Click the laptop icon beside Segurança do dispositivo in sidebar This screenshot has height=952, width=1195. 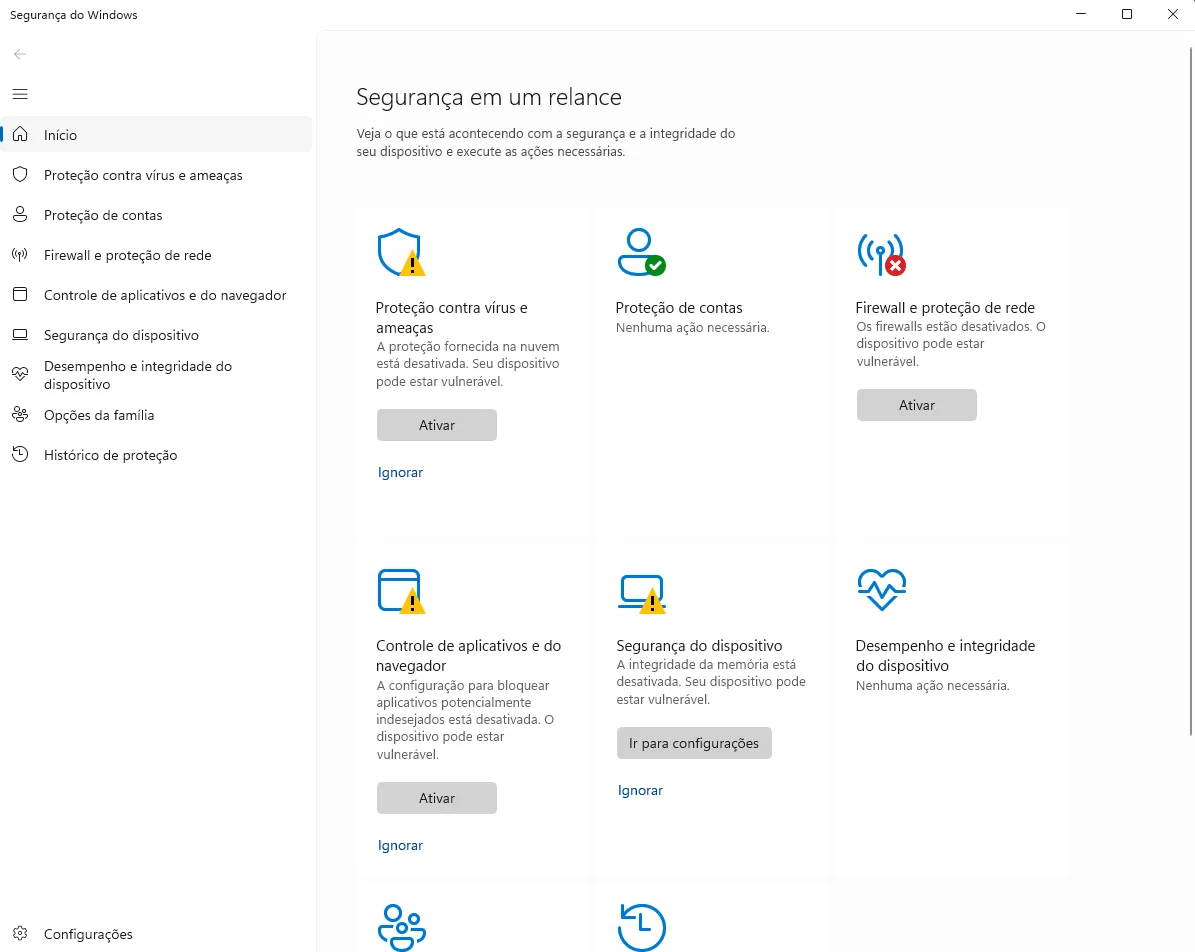tap(20, 335)
